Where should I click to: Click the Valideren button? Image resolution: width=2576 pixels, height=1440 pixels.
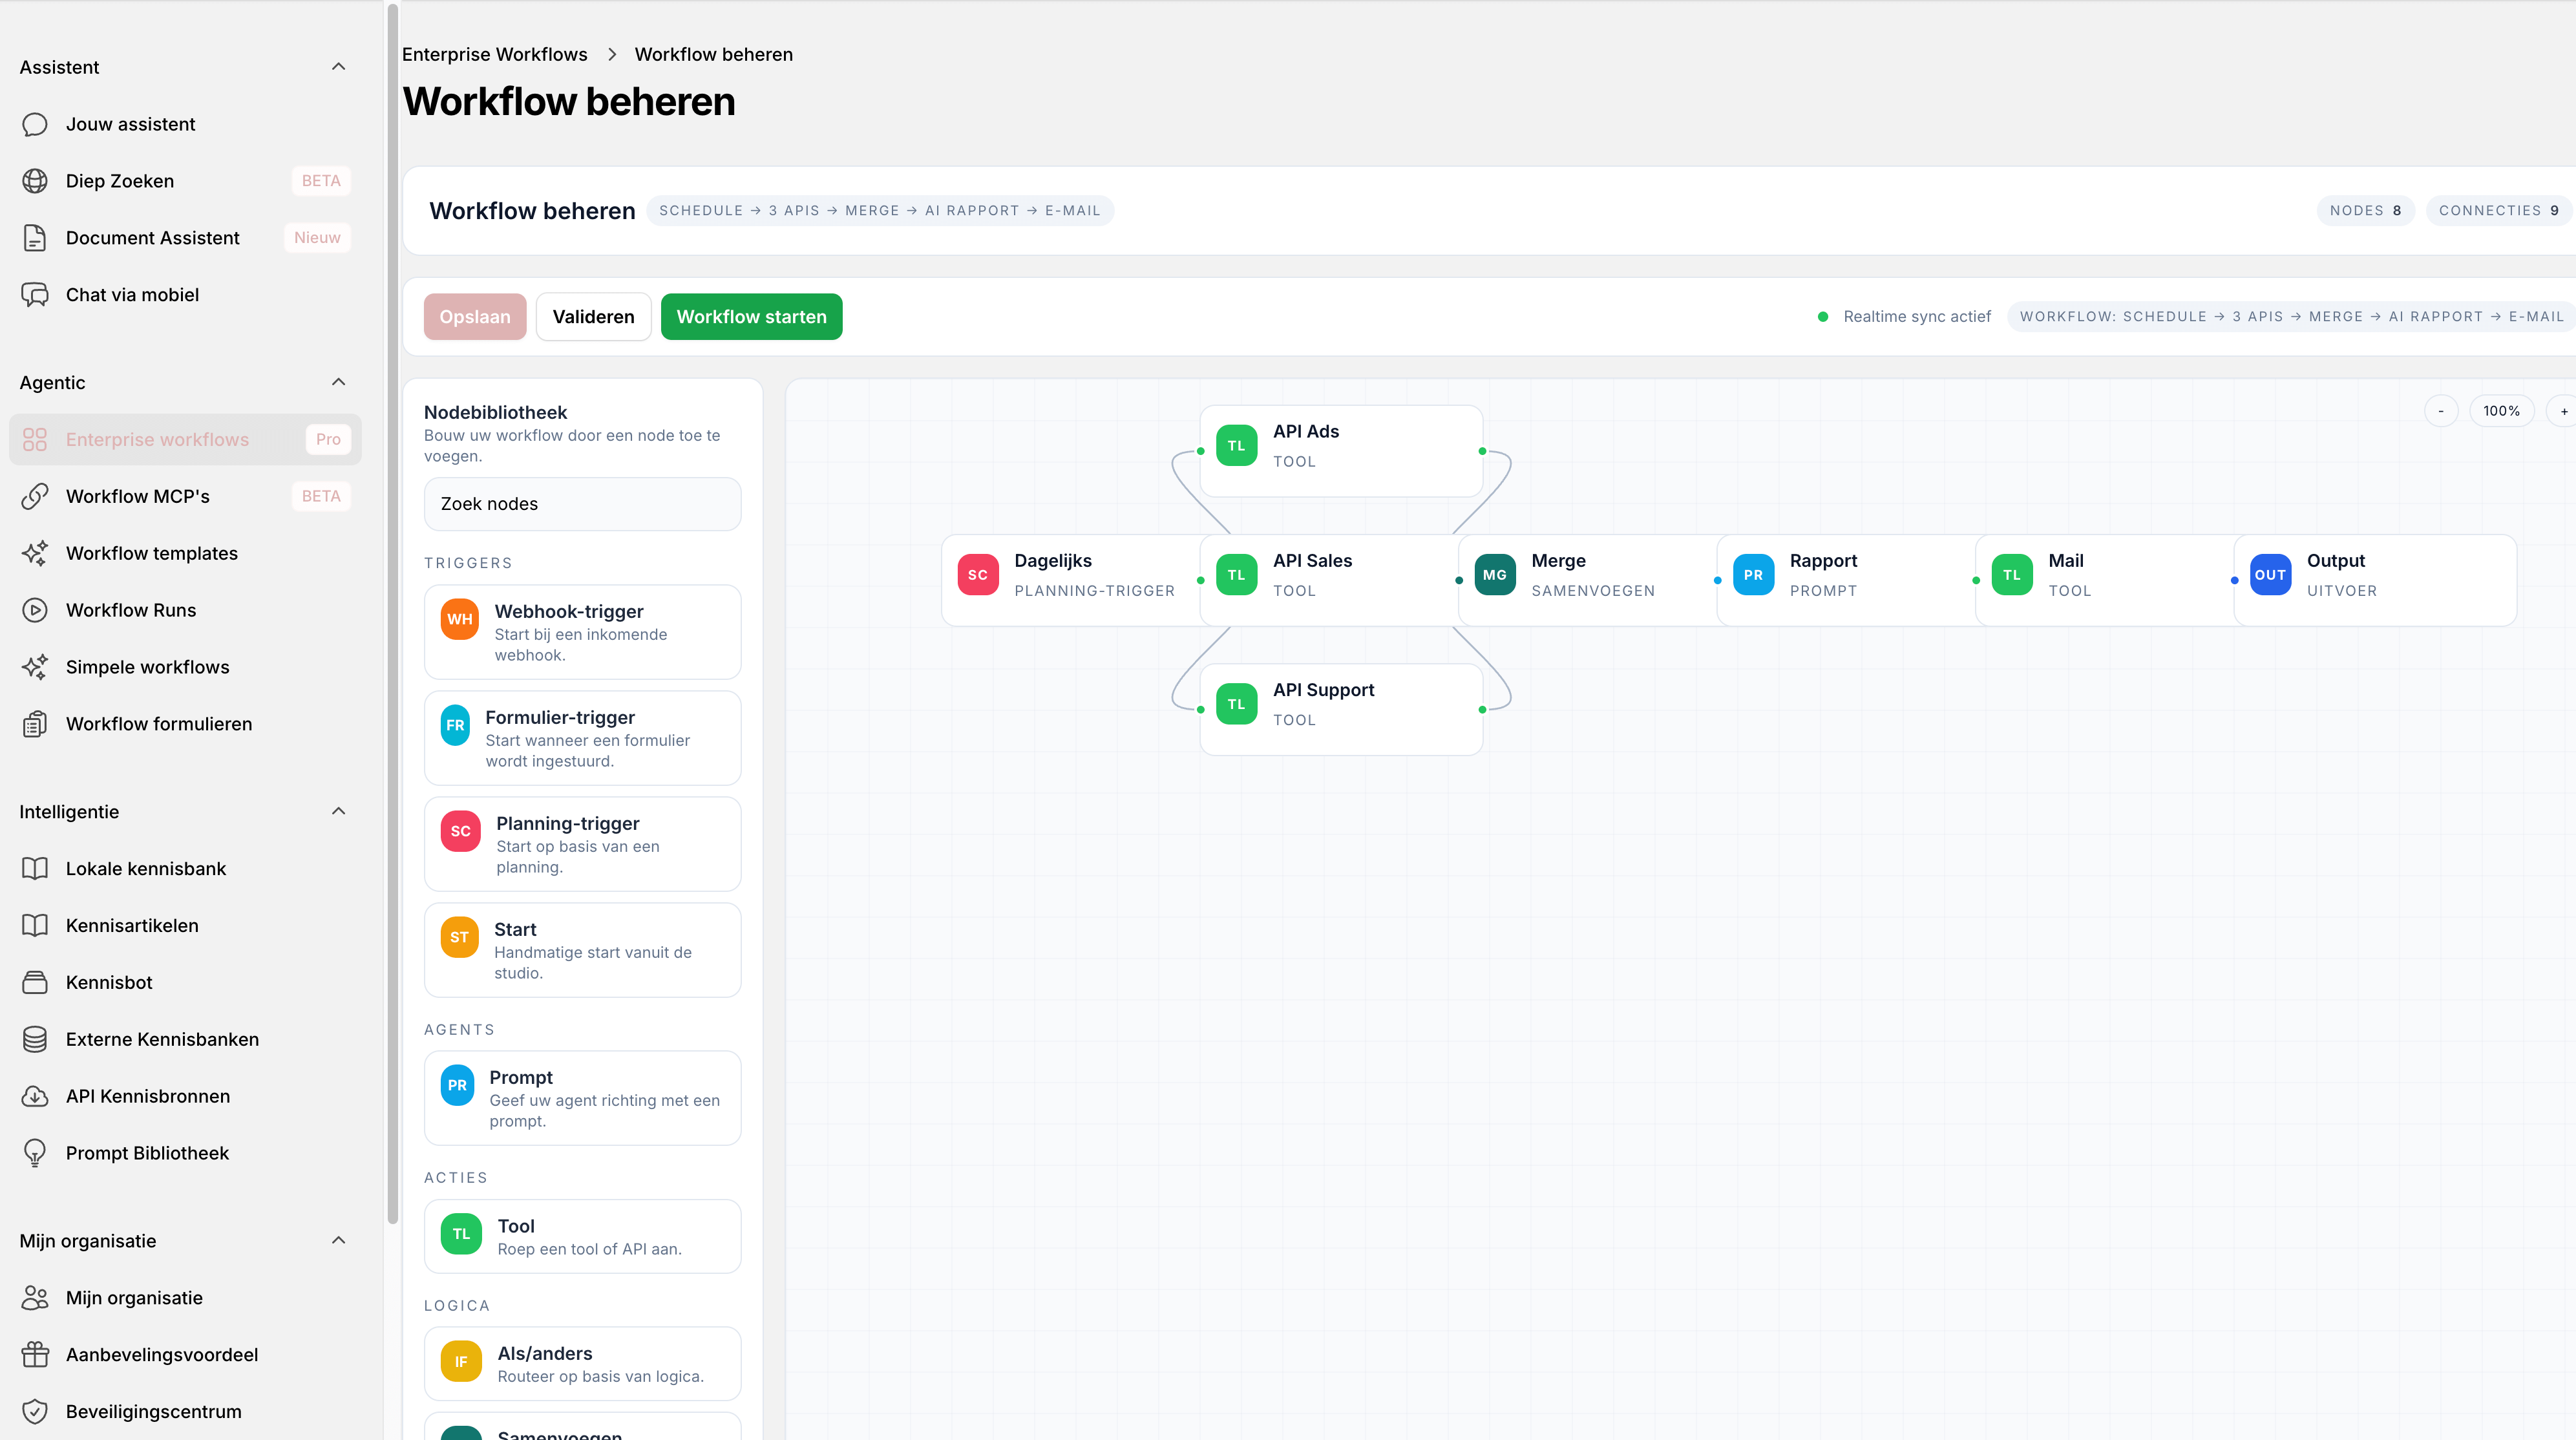(593, 316)
